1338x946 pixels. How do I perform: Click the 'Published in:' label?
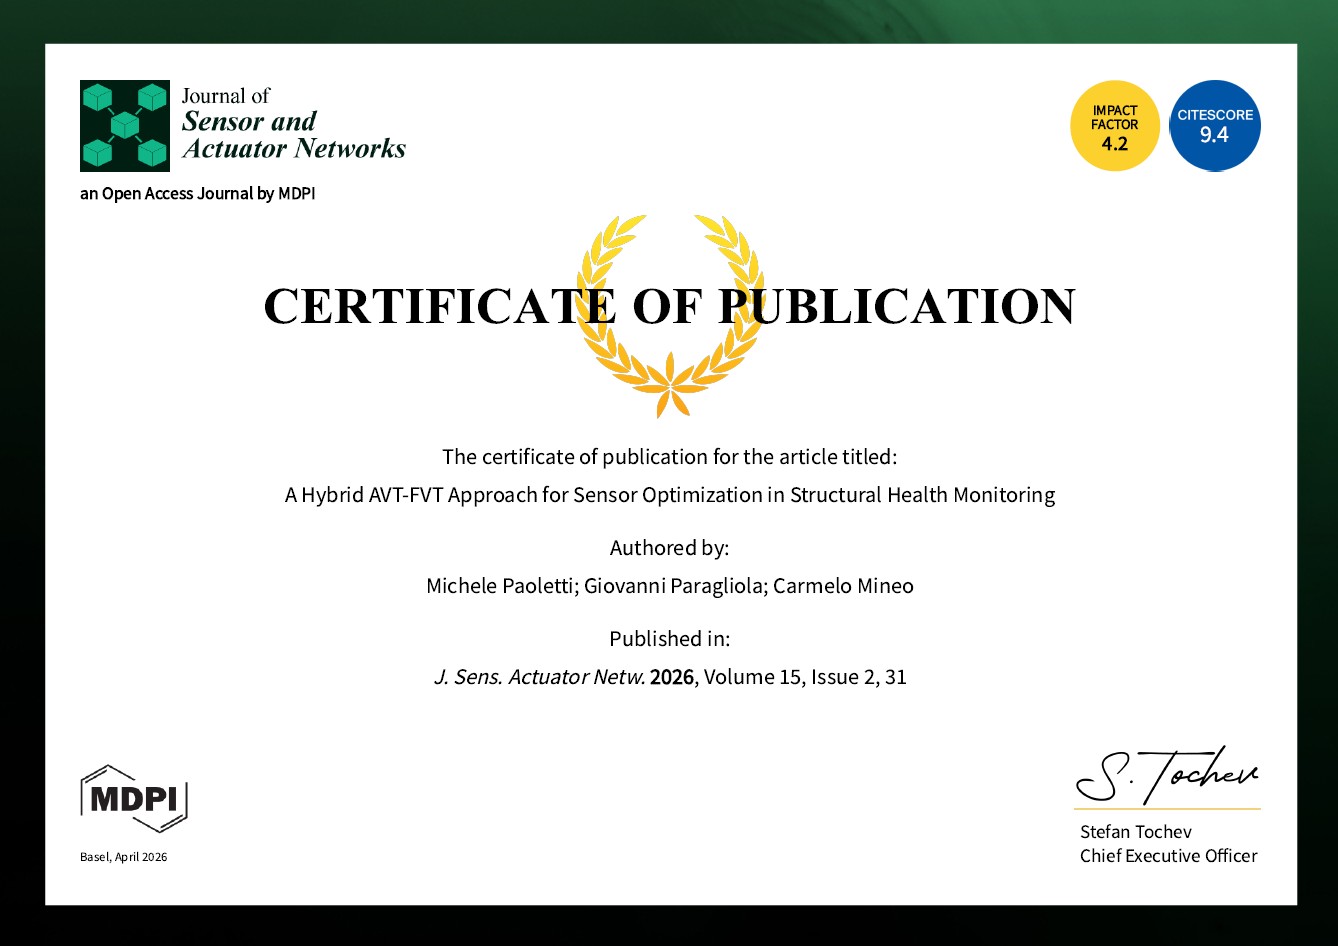(x=669, y=639)
